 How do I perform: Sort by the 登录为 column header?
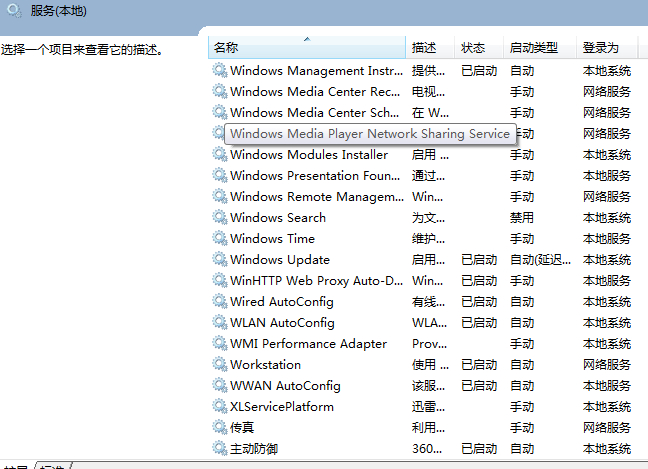click(x=608, y=48)
